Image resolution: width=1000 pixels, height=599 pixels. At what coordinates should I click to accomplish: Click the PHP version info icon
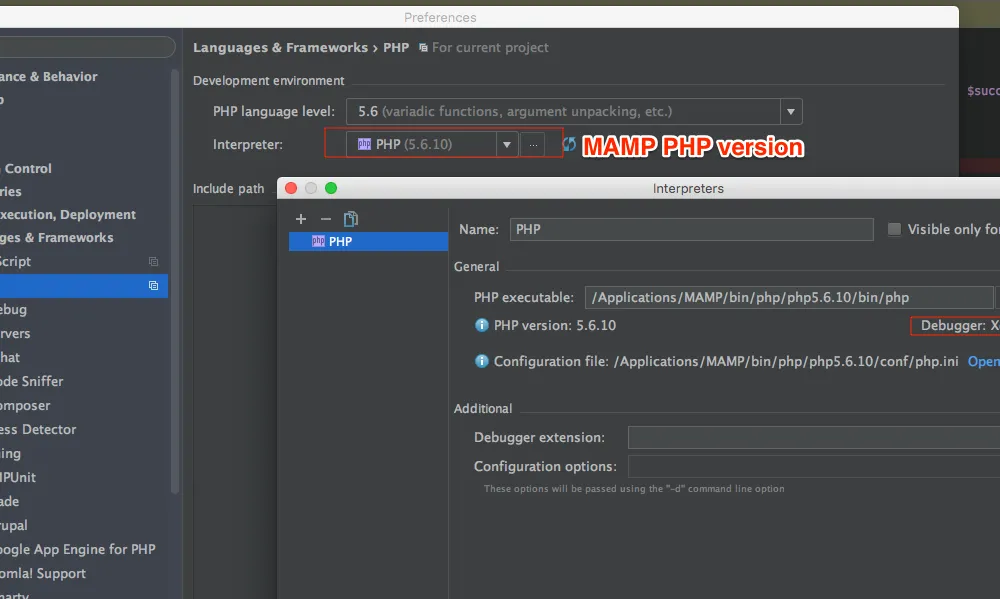click(481, 324)
